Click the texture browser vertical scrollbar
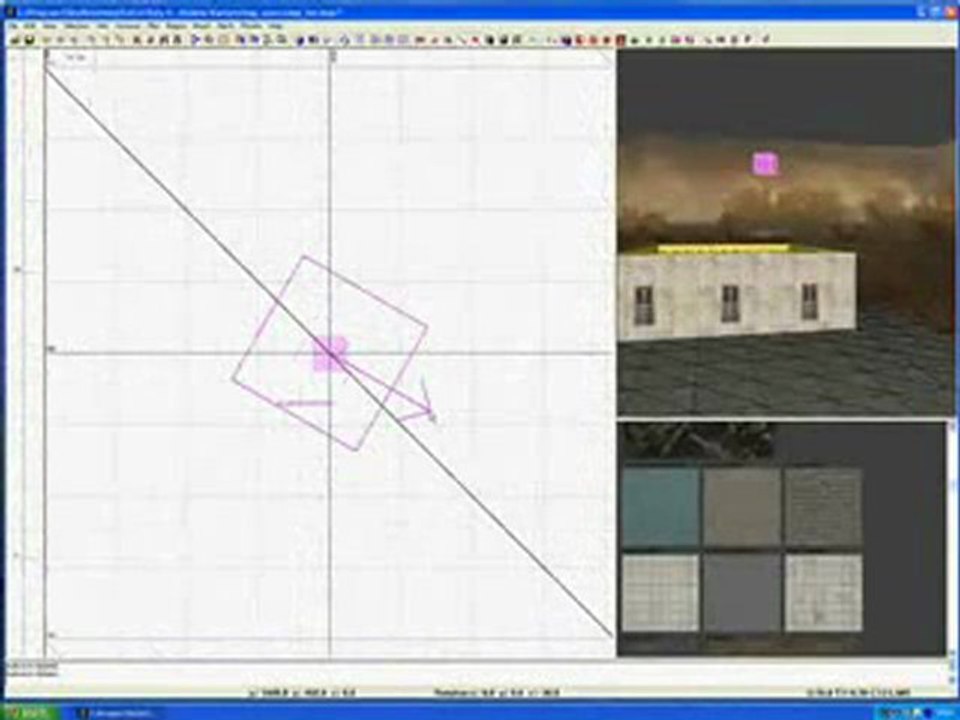960x720 pixels. (x=951, y=539)
